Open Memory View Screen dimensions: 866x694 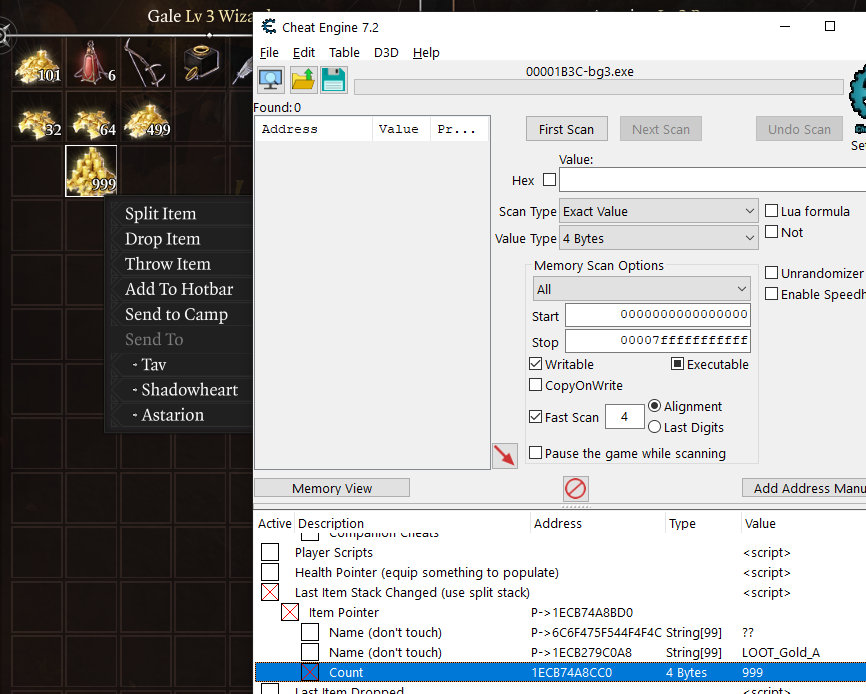(332, 488)
